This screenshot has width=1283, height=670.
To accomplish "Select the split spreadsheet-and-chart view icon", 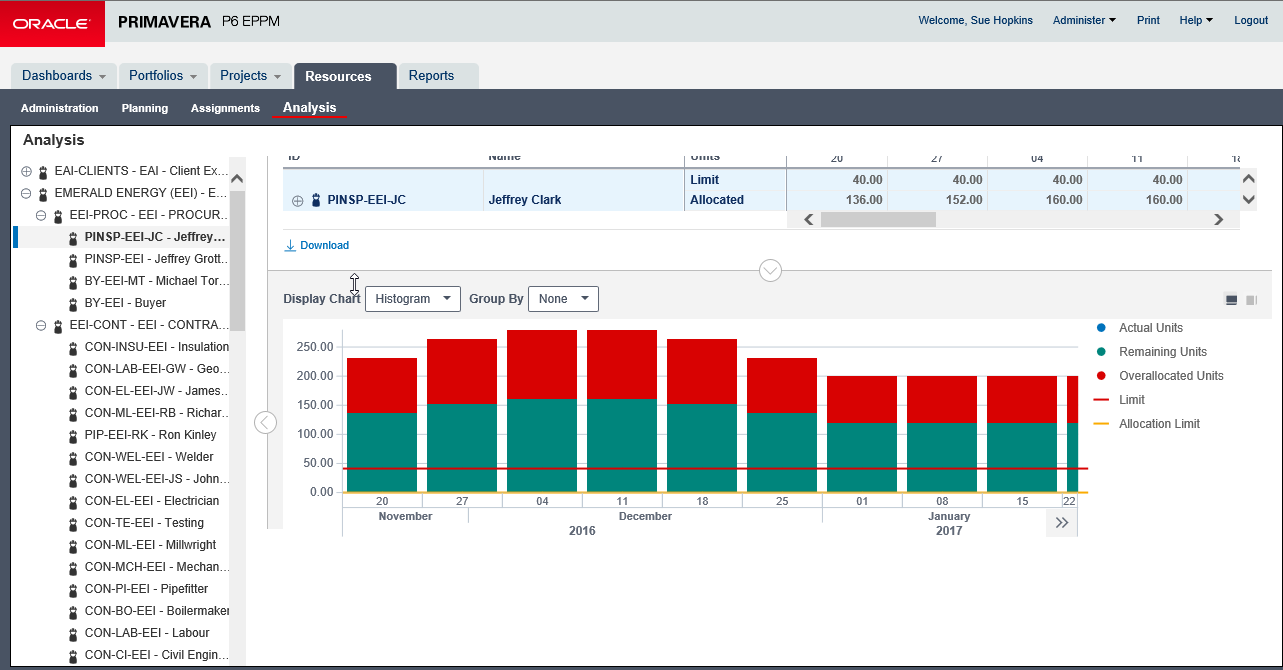I will click(1230, 298).
